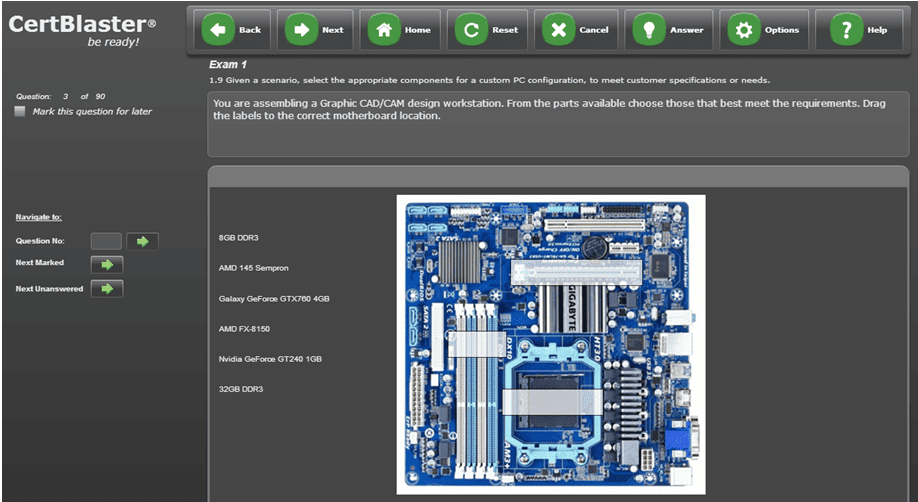Select the 8GB DDR3 label
918x502 pixels.
[x=240, y=238]
